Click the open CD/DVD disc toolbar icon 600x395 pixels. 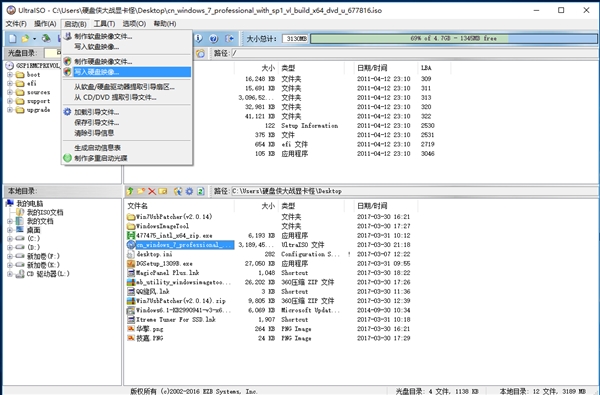tap(46, 38)
